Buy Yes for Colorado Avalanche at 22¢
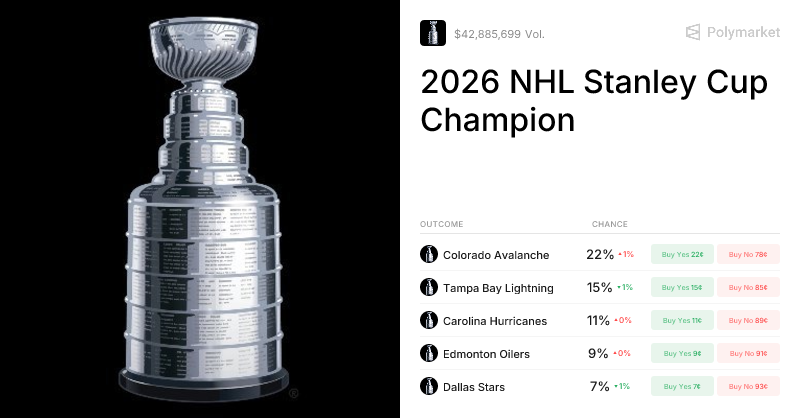 682,255
